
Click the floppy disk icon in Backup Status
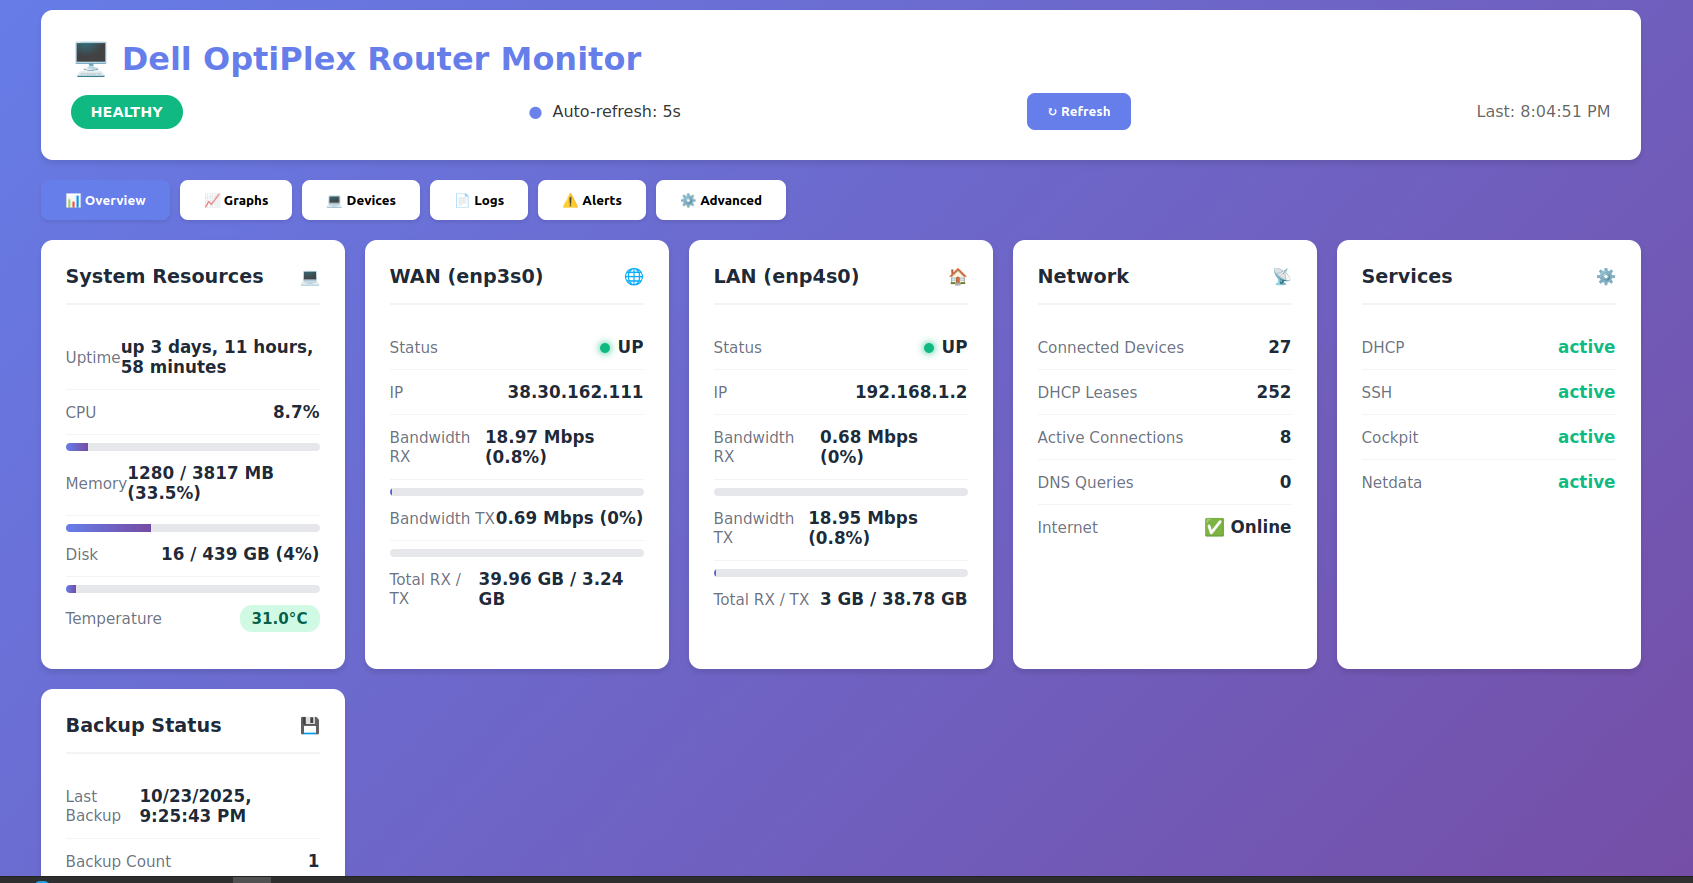(310, 726)
